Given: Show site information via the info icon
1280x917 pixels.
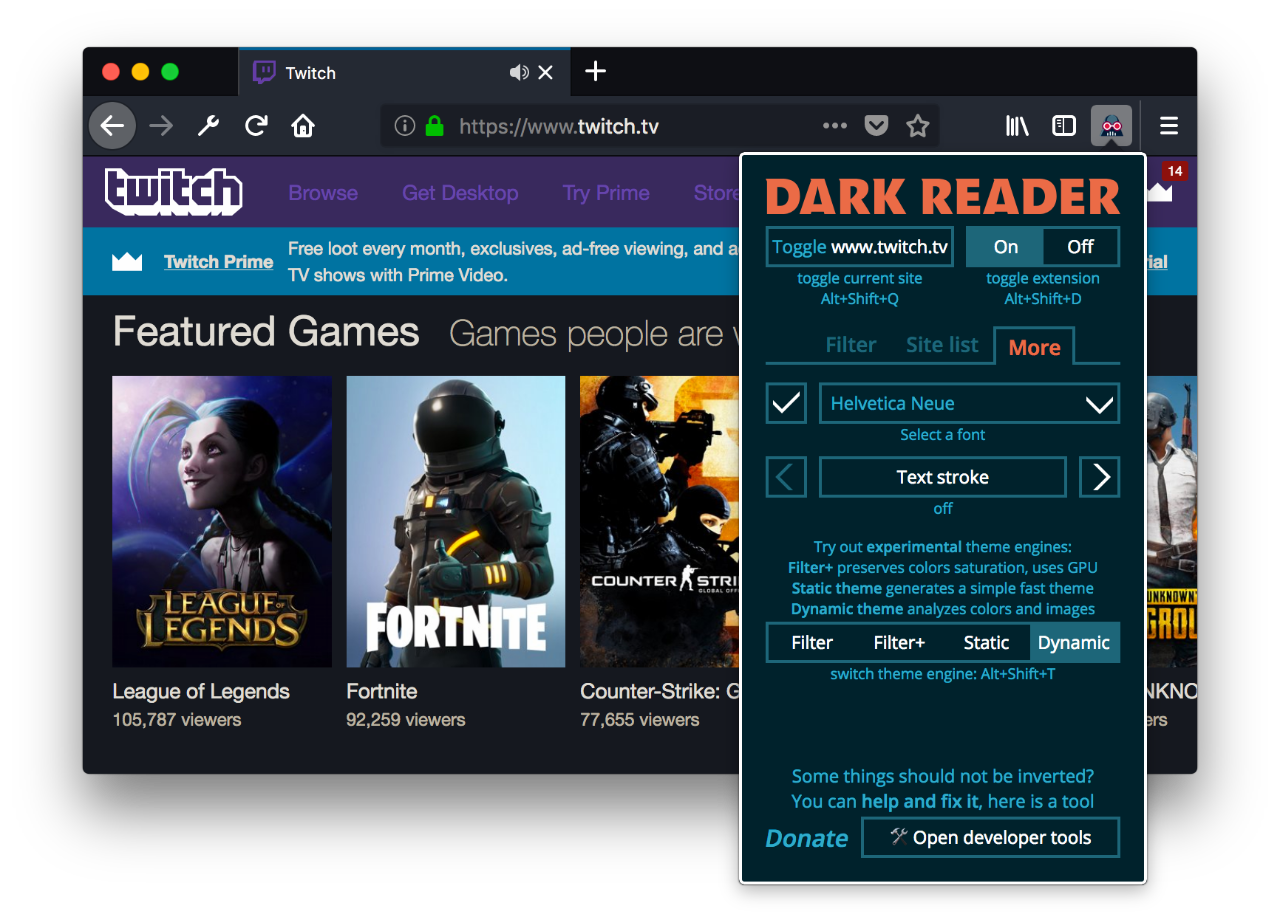Looking at the screenshot, I should (404, 126).
